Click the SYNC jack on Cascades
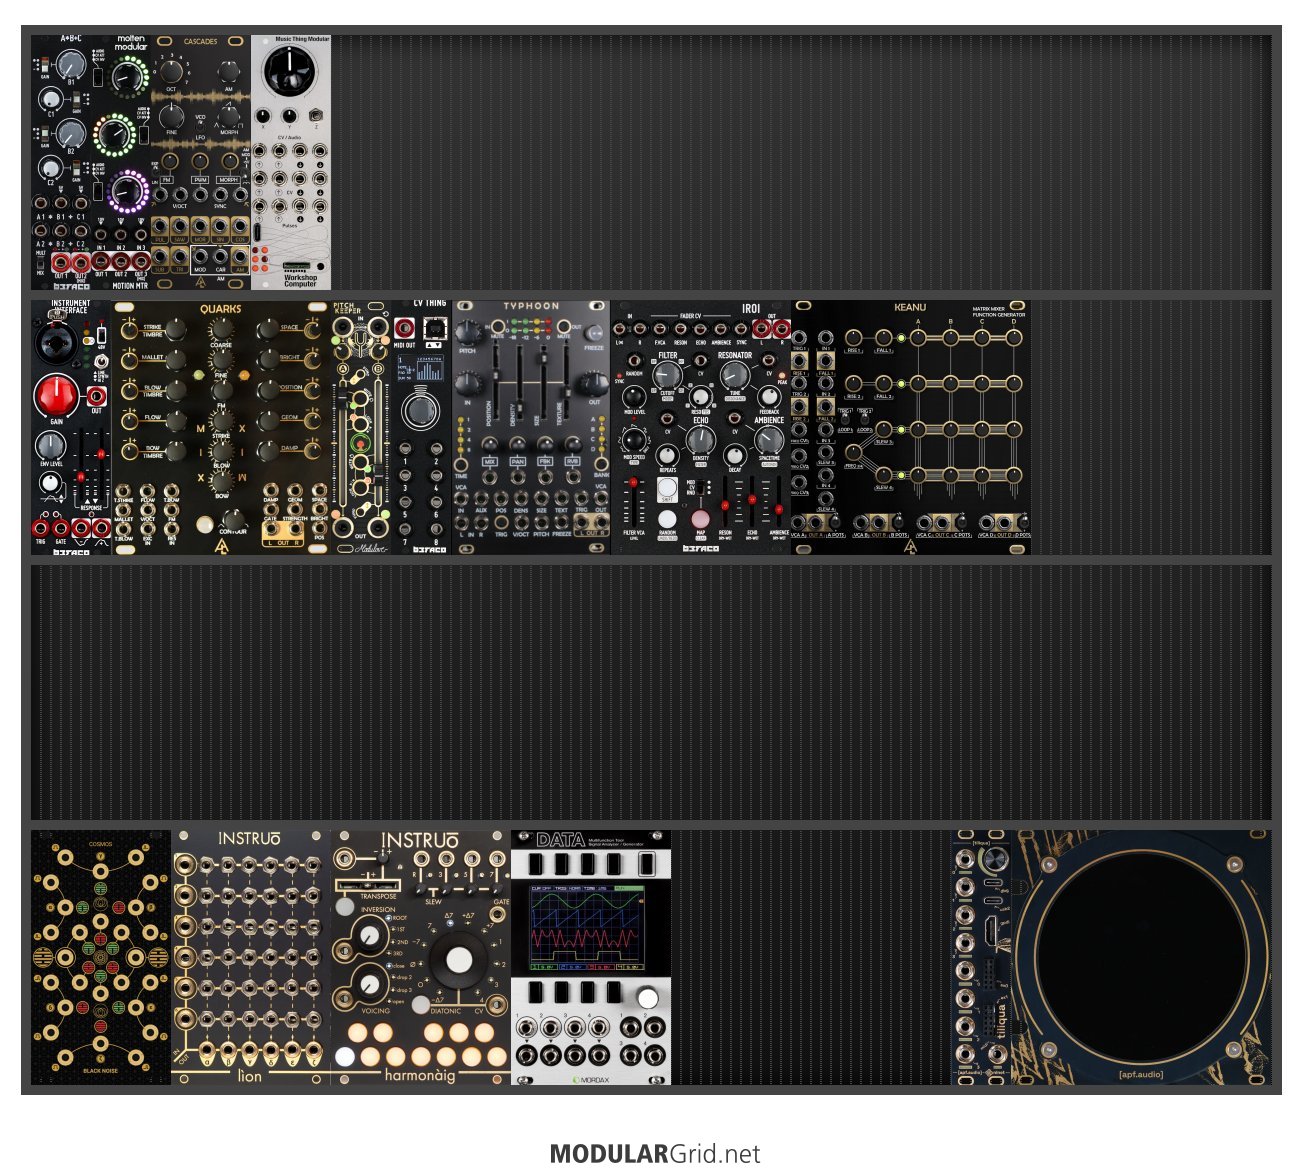This screenshot has height=1175, width=1312. tap(218, 194)
